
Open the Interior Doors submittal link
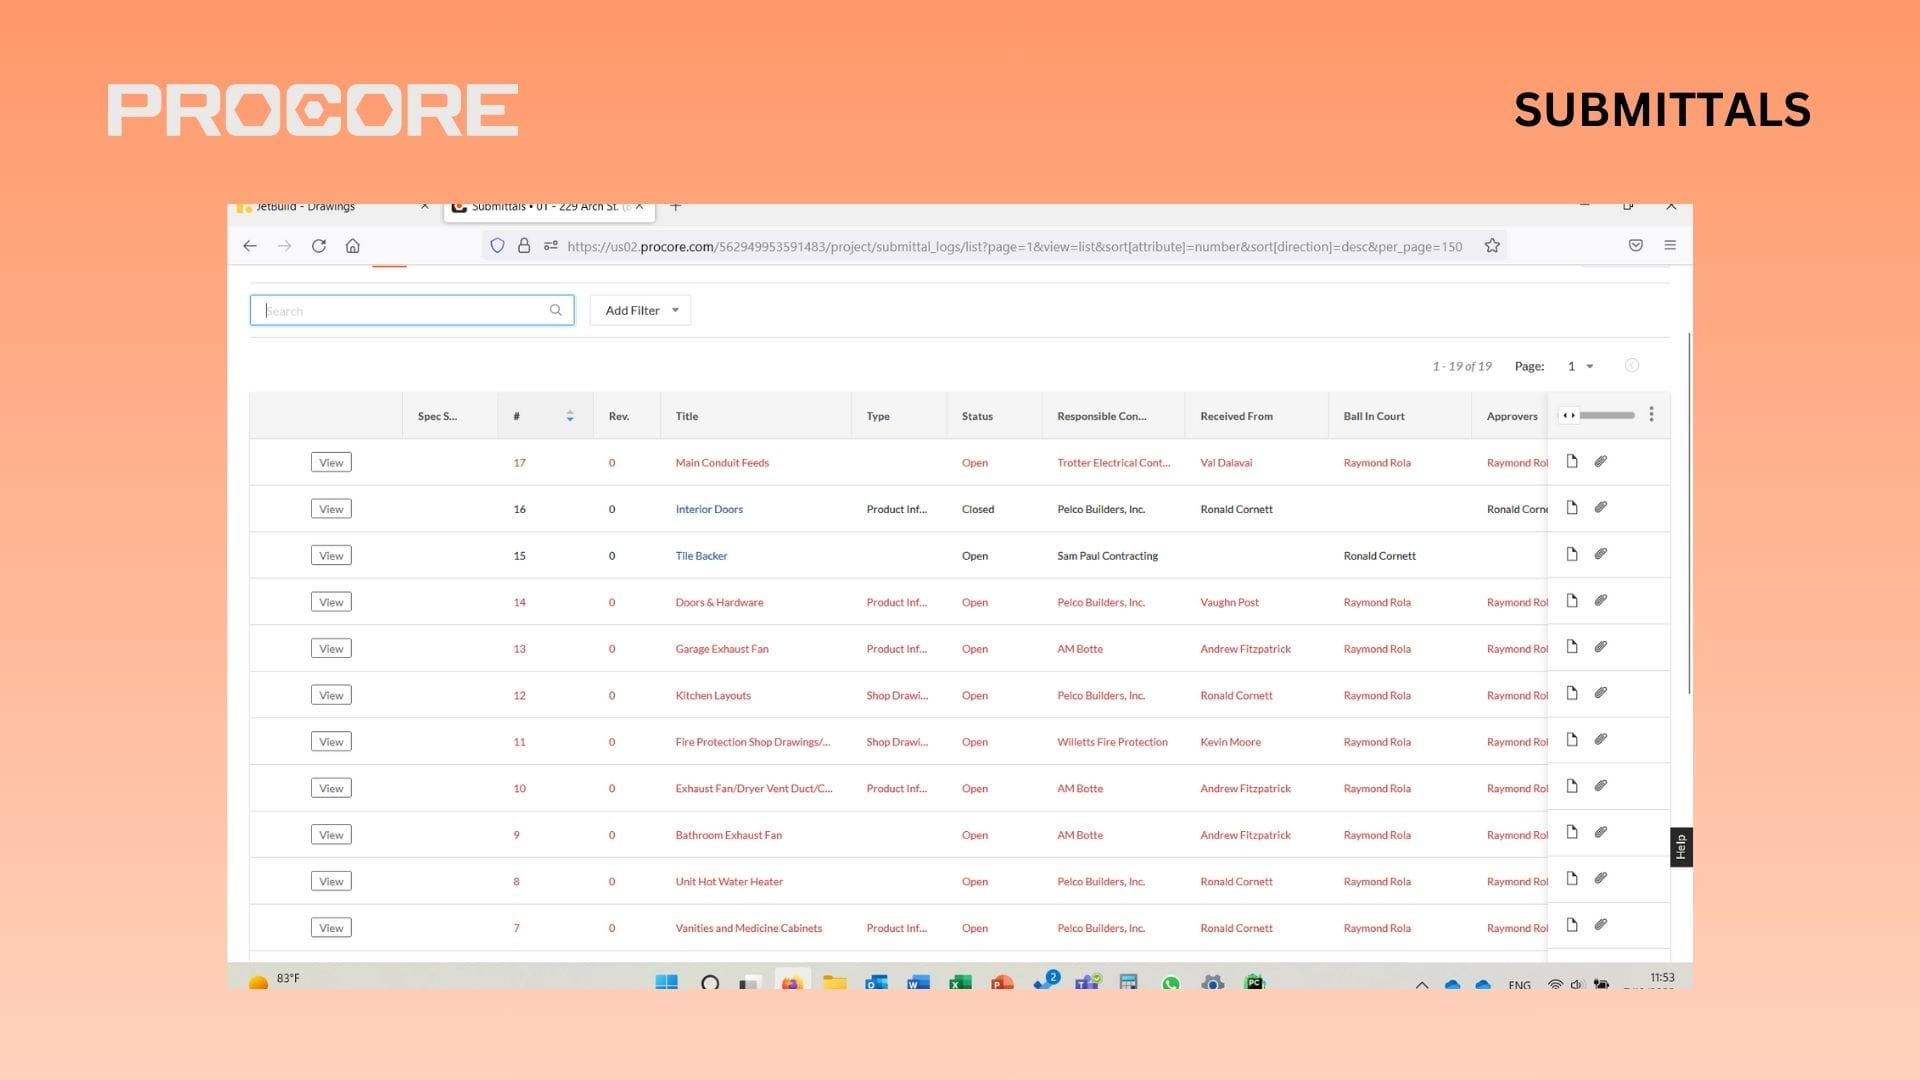pyautogui.click(x=709, y=509)
